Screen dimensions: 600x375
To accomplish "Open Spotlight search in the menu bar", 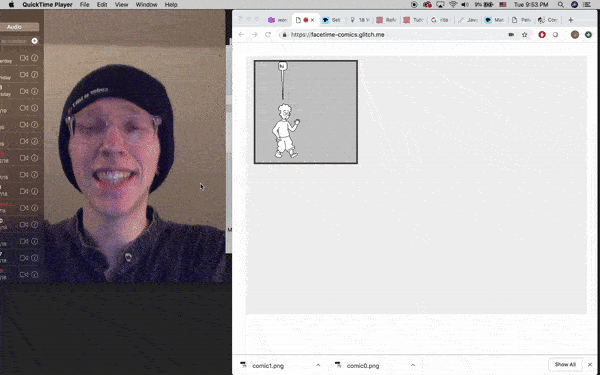I will click(x=561, y=5).
